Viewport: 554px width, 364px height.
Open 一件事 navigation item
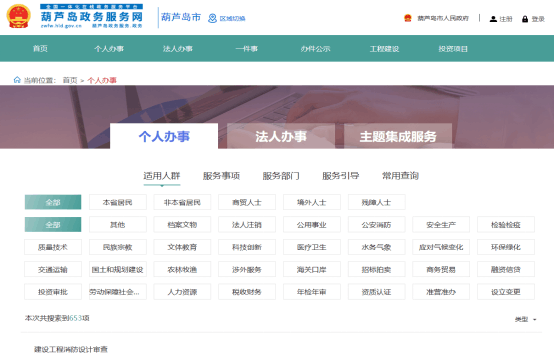pyautogui.click(x=247, y=49)
